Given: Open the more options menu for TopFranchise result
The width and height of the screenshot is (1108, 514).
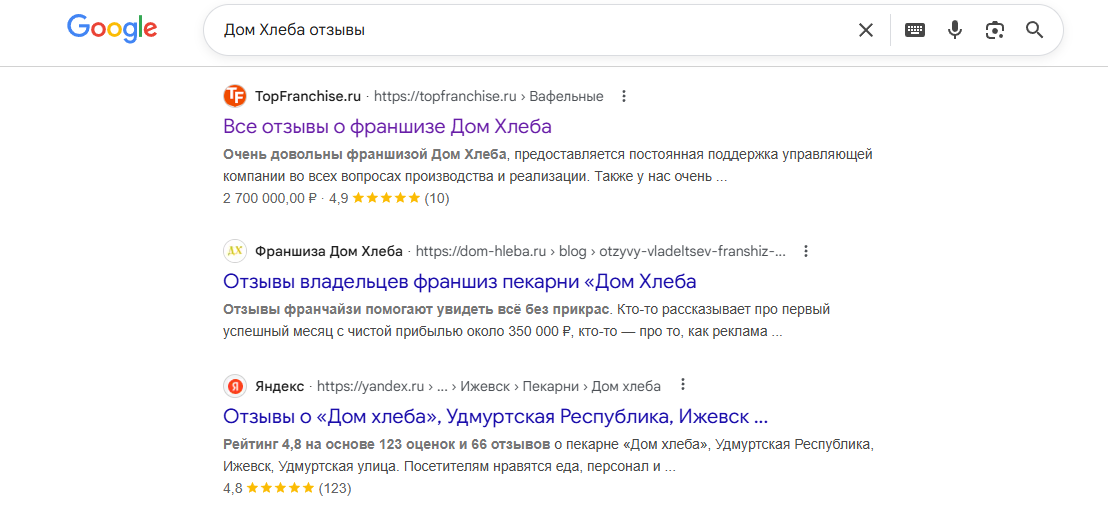Looking at the screenshot, I should coord(623,96).
